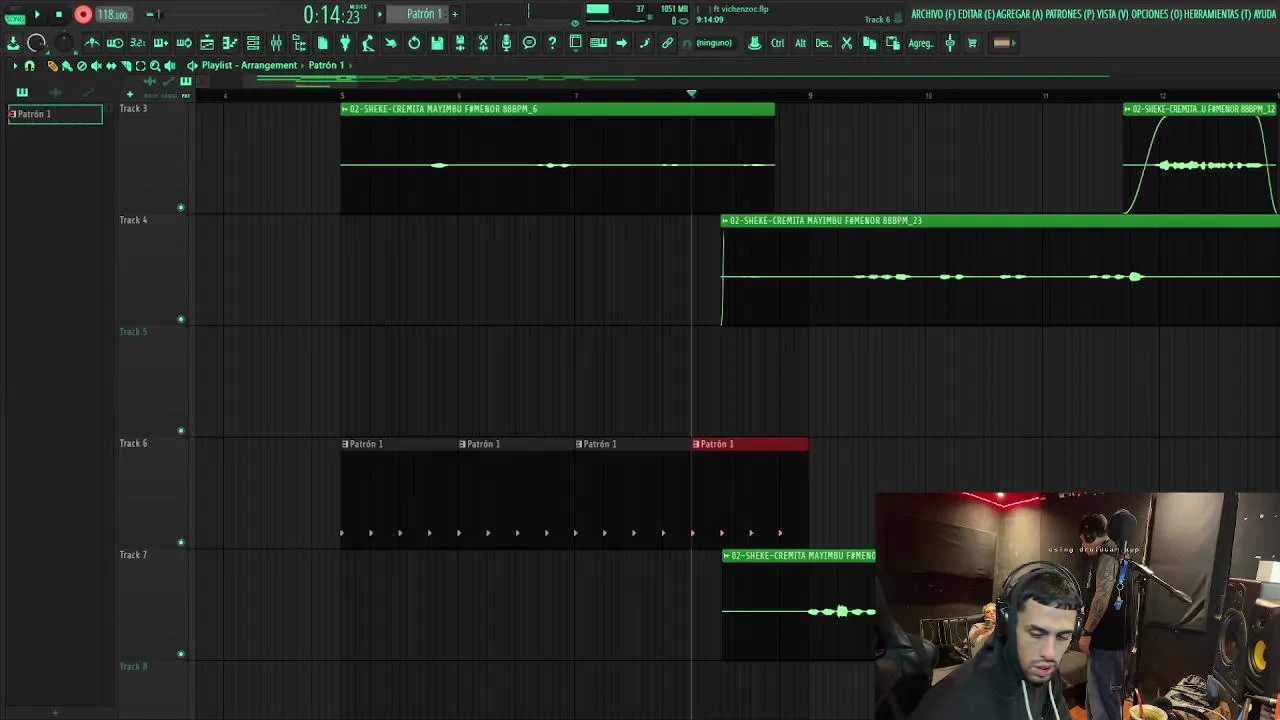Open EDITAR (E) menu

click(976, 14)
